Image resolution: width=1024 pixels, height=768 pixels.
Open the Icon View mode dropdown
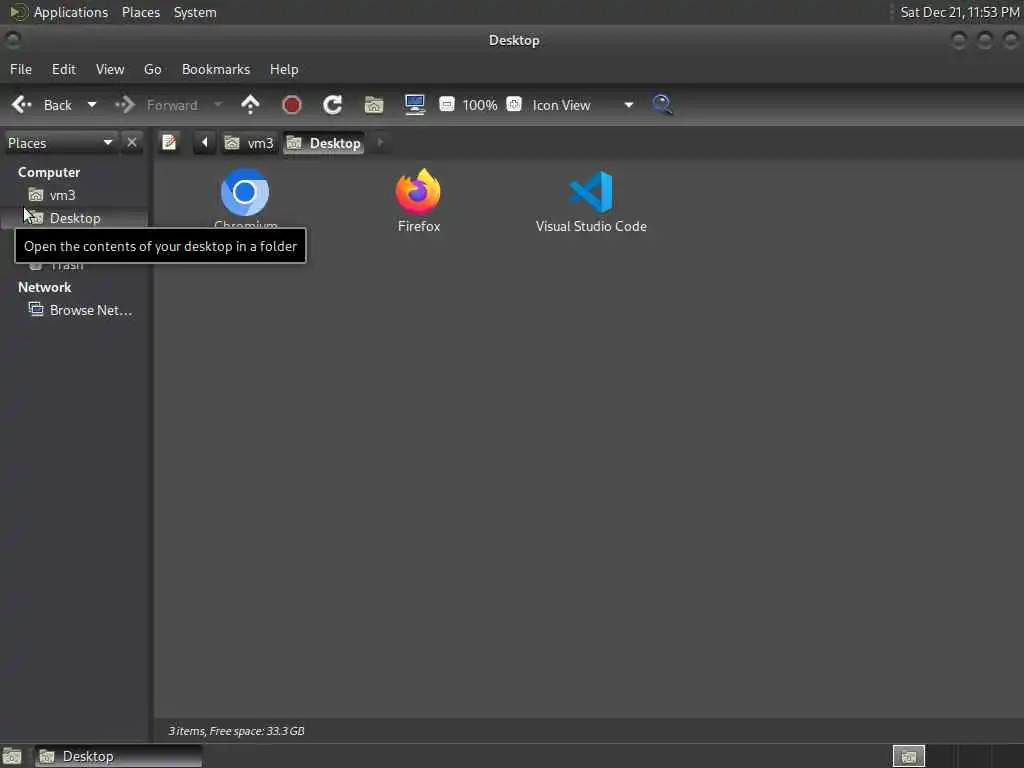point(582,105)
